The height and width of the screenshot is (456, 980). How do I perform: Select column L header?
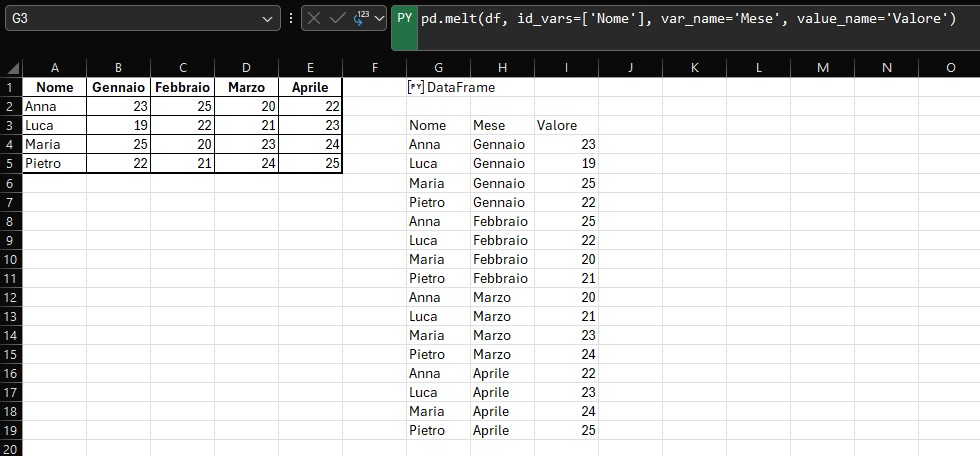[x=759, y=68]
